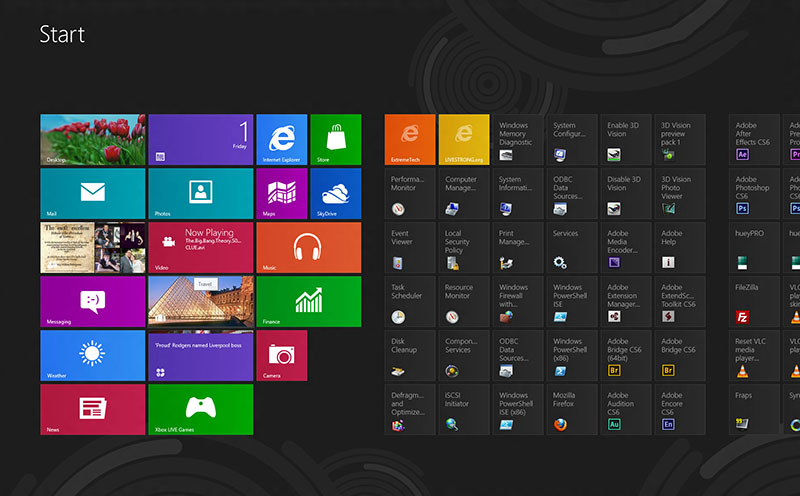800x496 pixels.
Task: Open Adobe ExtendScript Toolkit CS6 tile
Action: [x=680, y=302]
